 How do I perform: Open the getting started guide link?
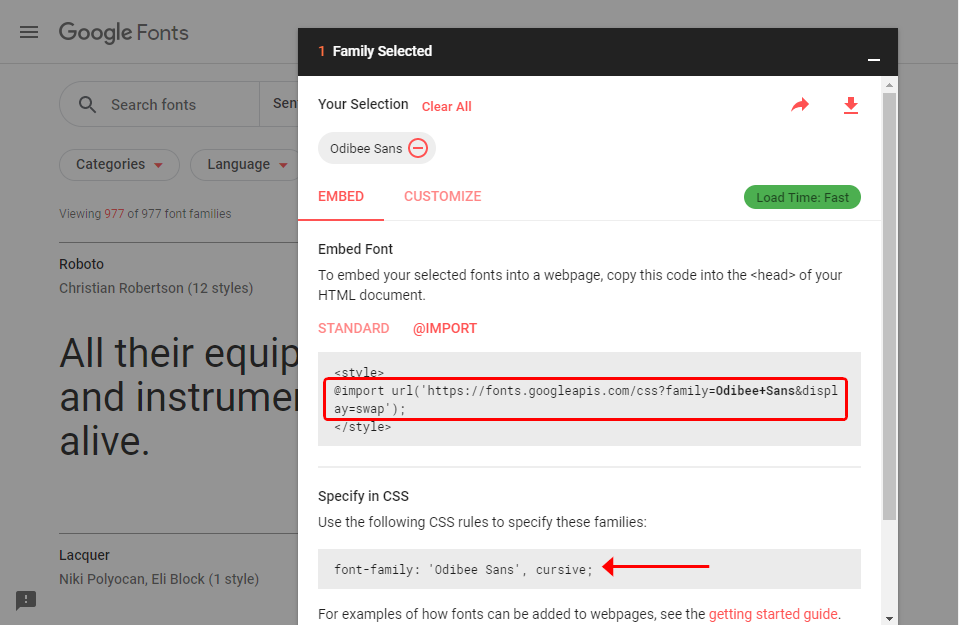click(x=773, y=614)
